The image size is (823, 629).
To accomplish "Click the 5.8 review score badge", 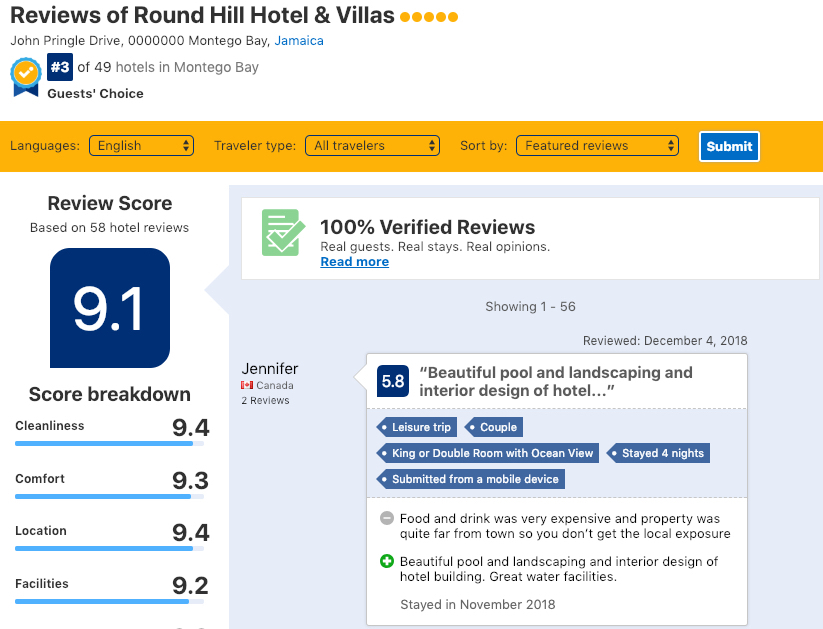I will [393, 381].
